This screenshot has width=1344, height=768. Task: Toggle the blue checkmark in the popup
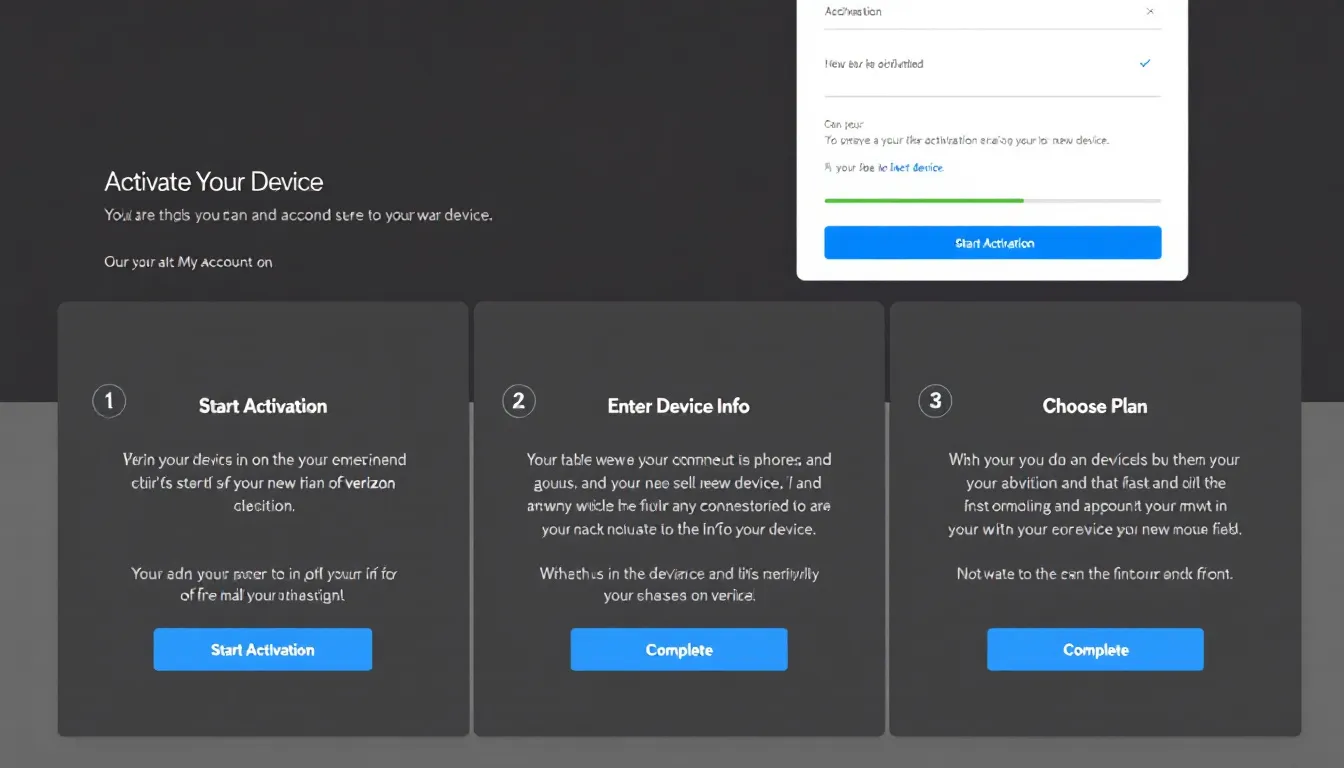(1145, 64)
